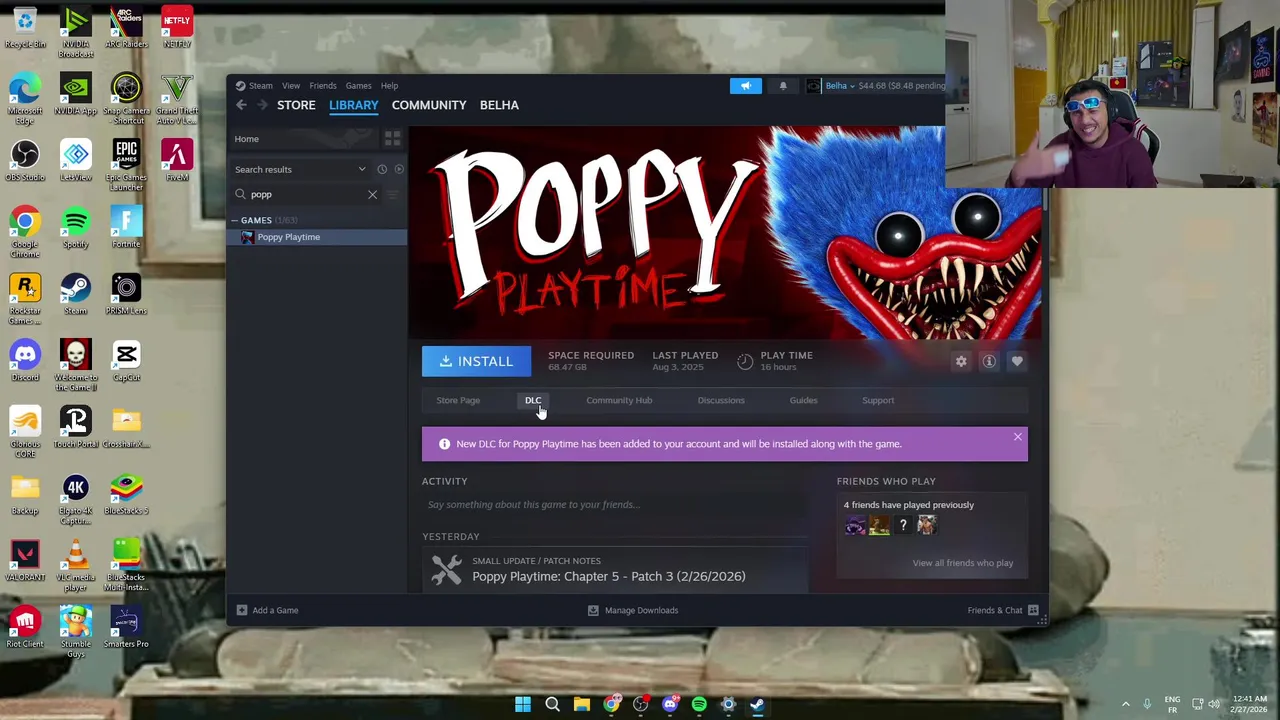Open the Store Page tab
The height and width of the screenshot is (720, 1280).
[458, 400]
